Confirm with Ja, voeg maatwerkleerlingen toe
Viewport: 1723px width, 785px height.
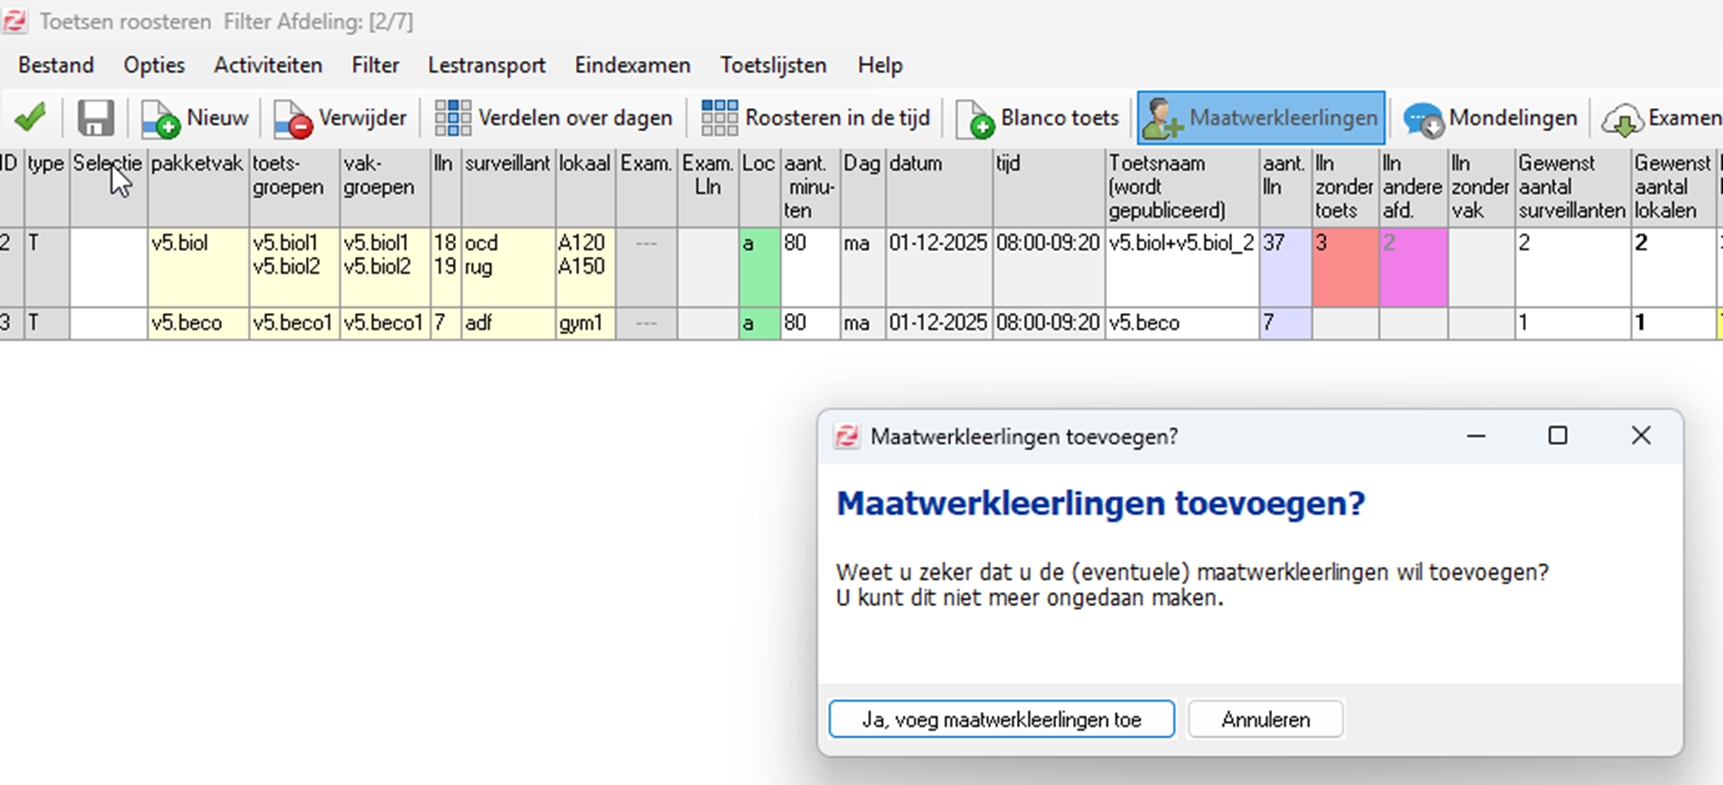[1001, 720]
